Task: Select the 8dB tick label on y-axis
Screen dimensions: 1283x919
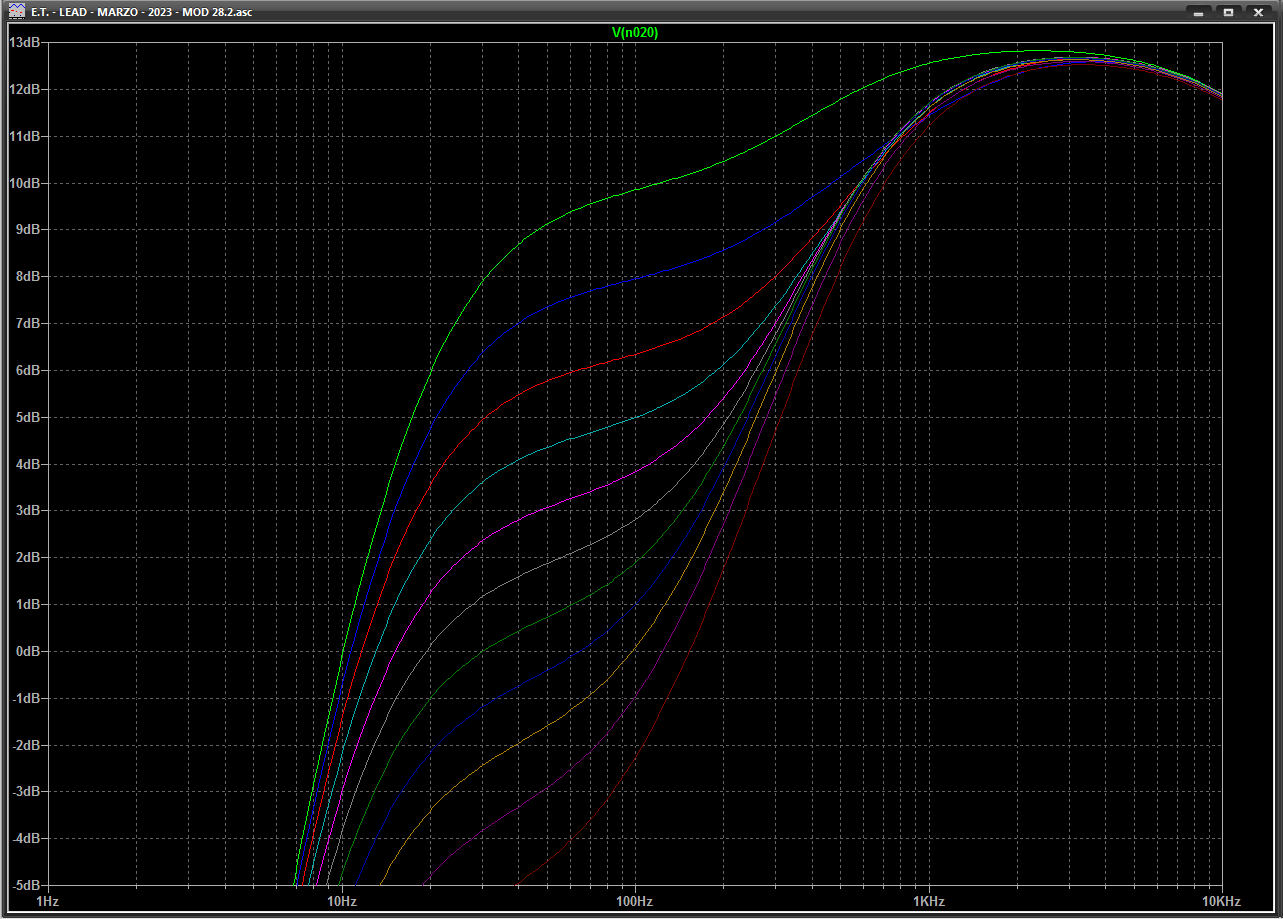Action: (x=27, y=277)
